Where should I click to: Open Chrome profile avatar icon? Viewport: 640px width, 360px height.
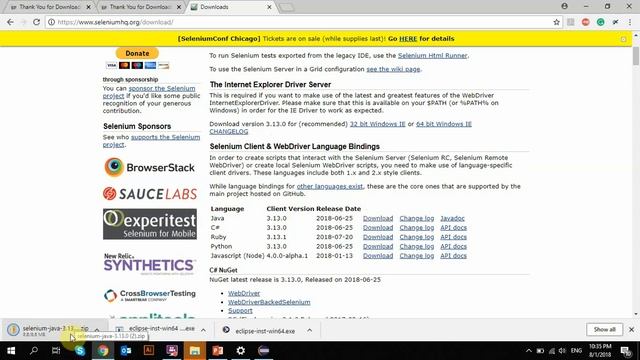point(564,6)
